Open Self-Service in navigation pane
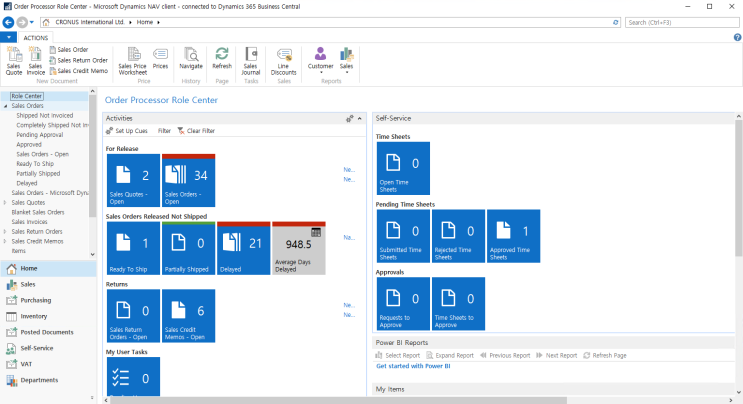This screenshot has height=404, width=743. tap(48, 348)
